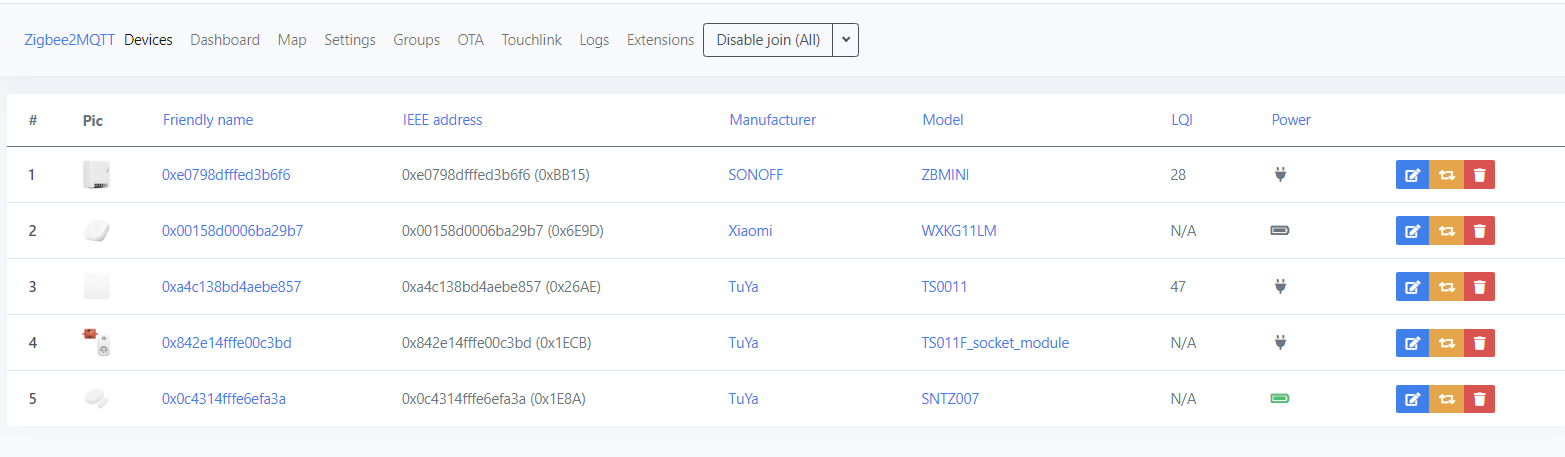Click the reconfigure icon for the TS011F_socket_module row
Viewport: 1565px width, 457px height.
[x=1446, y=343]
